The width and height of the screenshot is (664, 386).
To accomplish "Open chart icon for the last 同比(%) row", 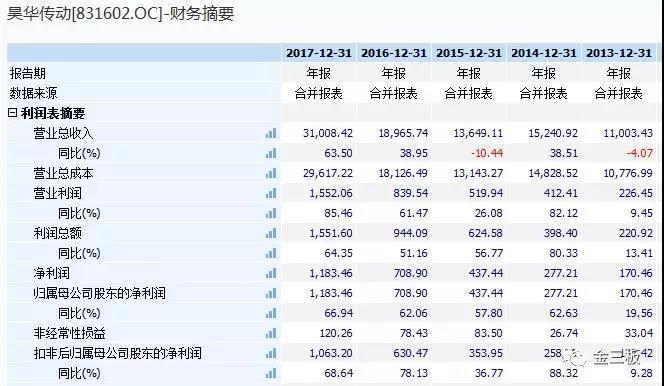I will pyautogui.click(x=271, y=373).
